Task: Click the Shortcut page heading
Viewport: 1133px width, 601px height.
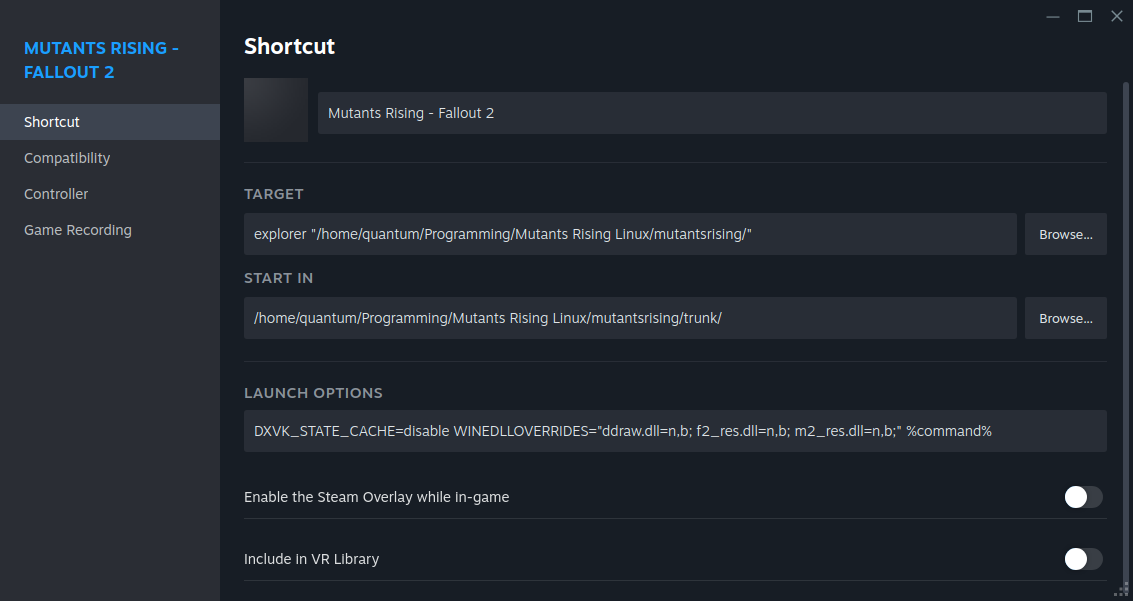Action: coord(289,46)
